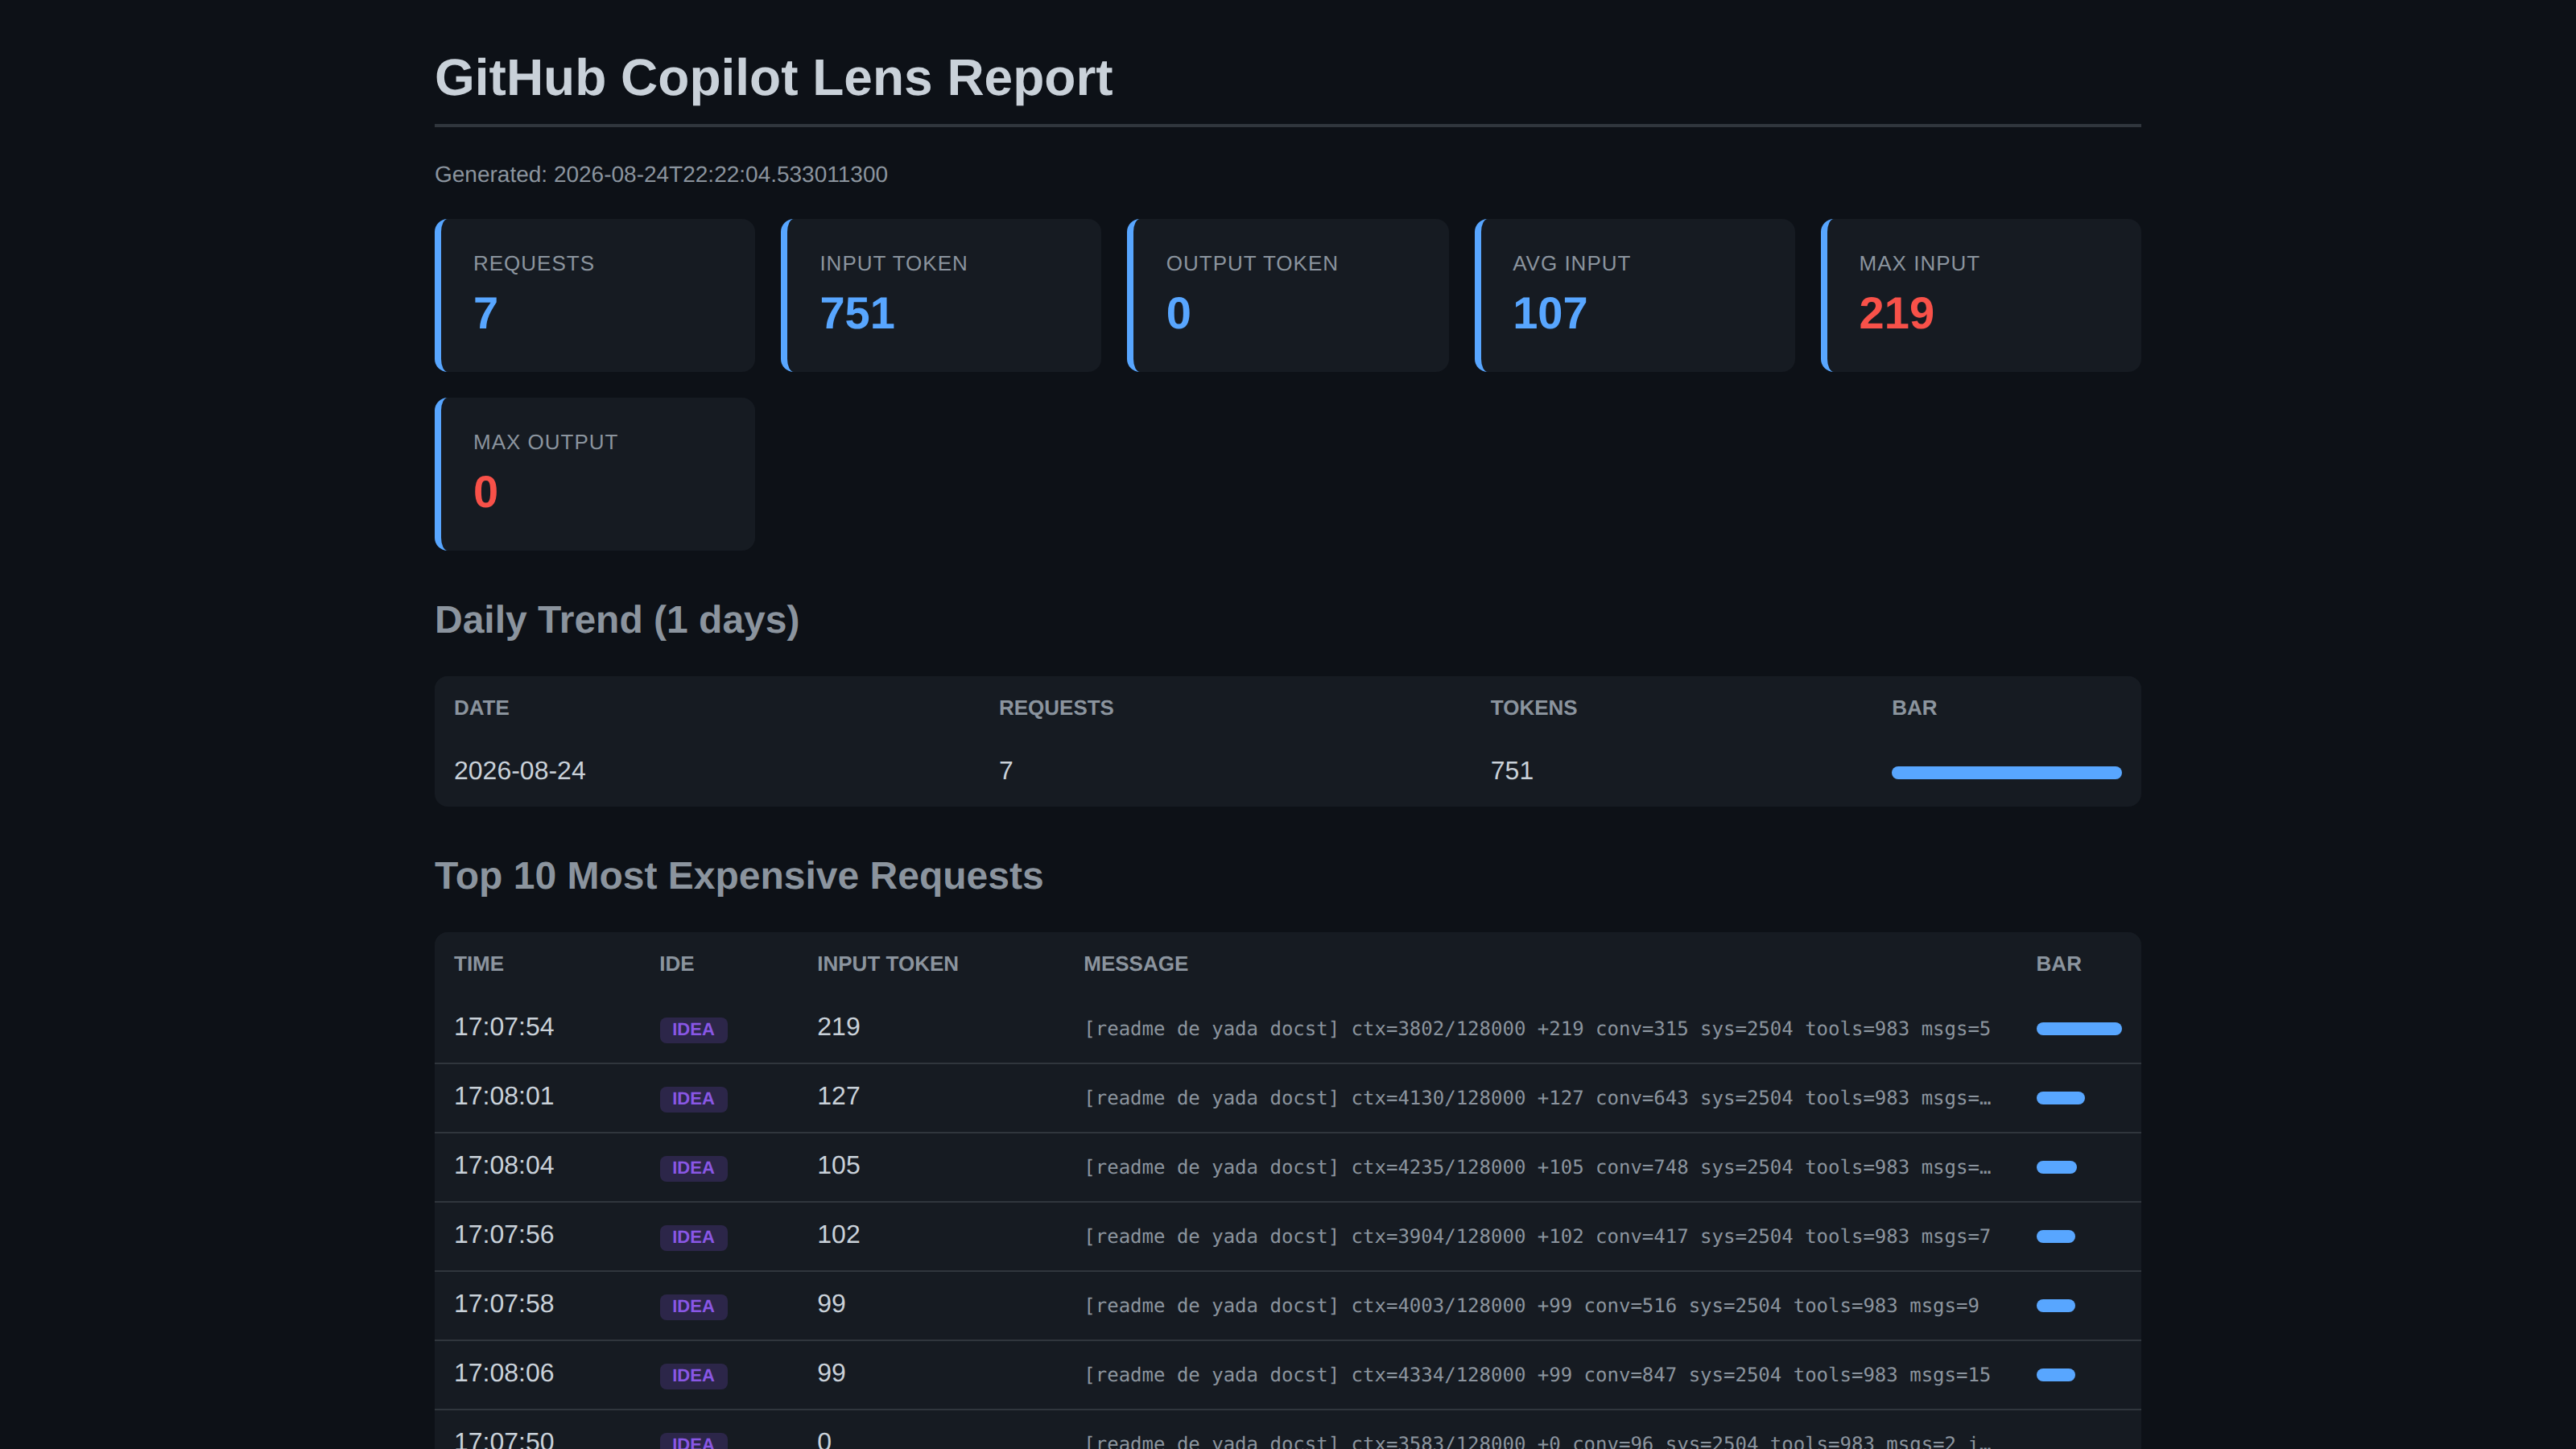Click the Requests card value 7
Viewport: 2576px width, 1449px height.
tap(485, 314)
